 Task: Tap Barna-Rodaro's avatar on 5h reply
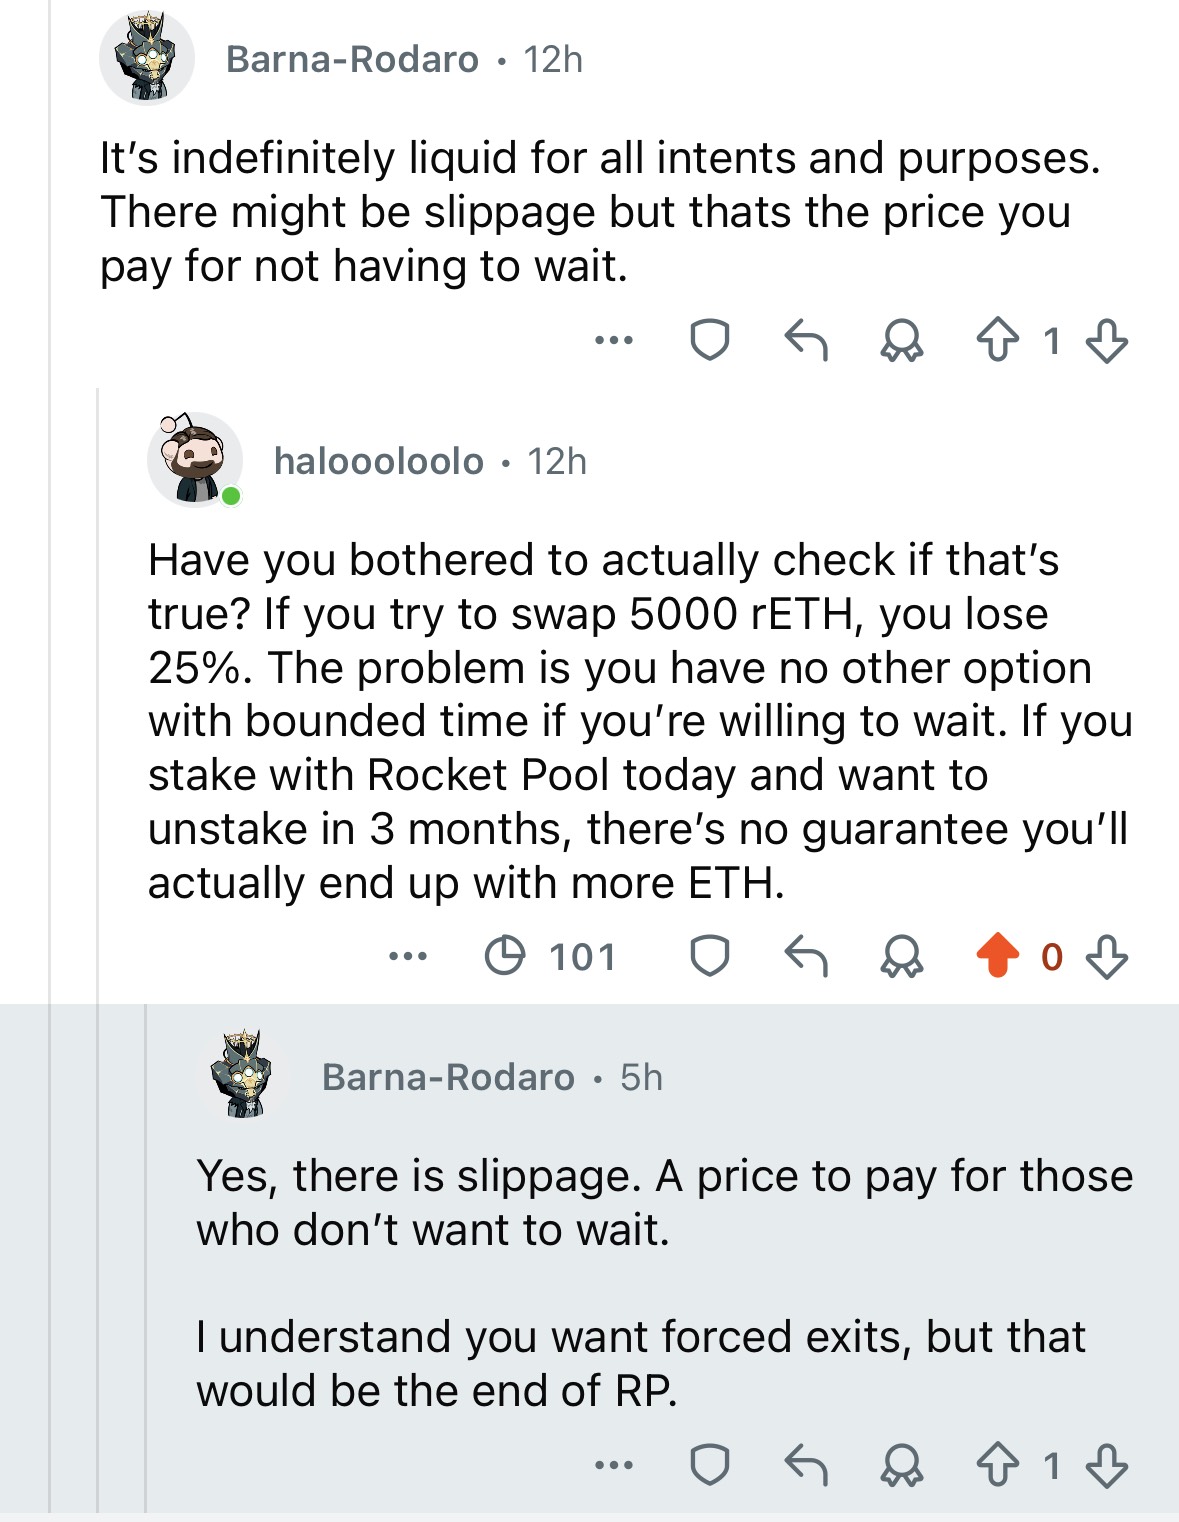tap(243, 1075)
